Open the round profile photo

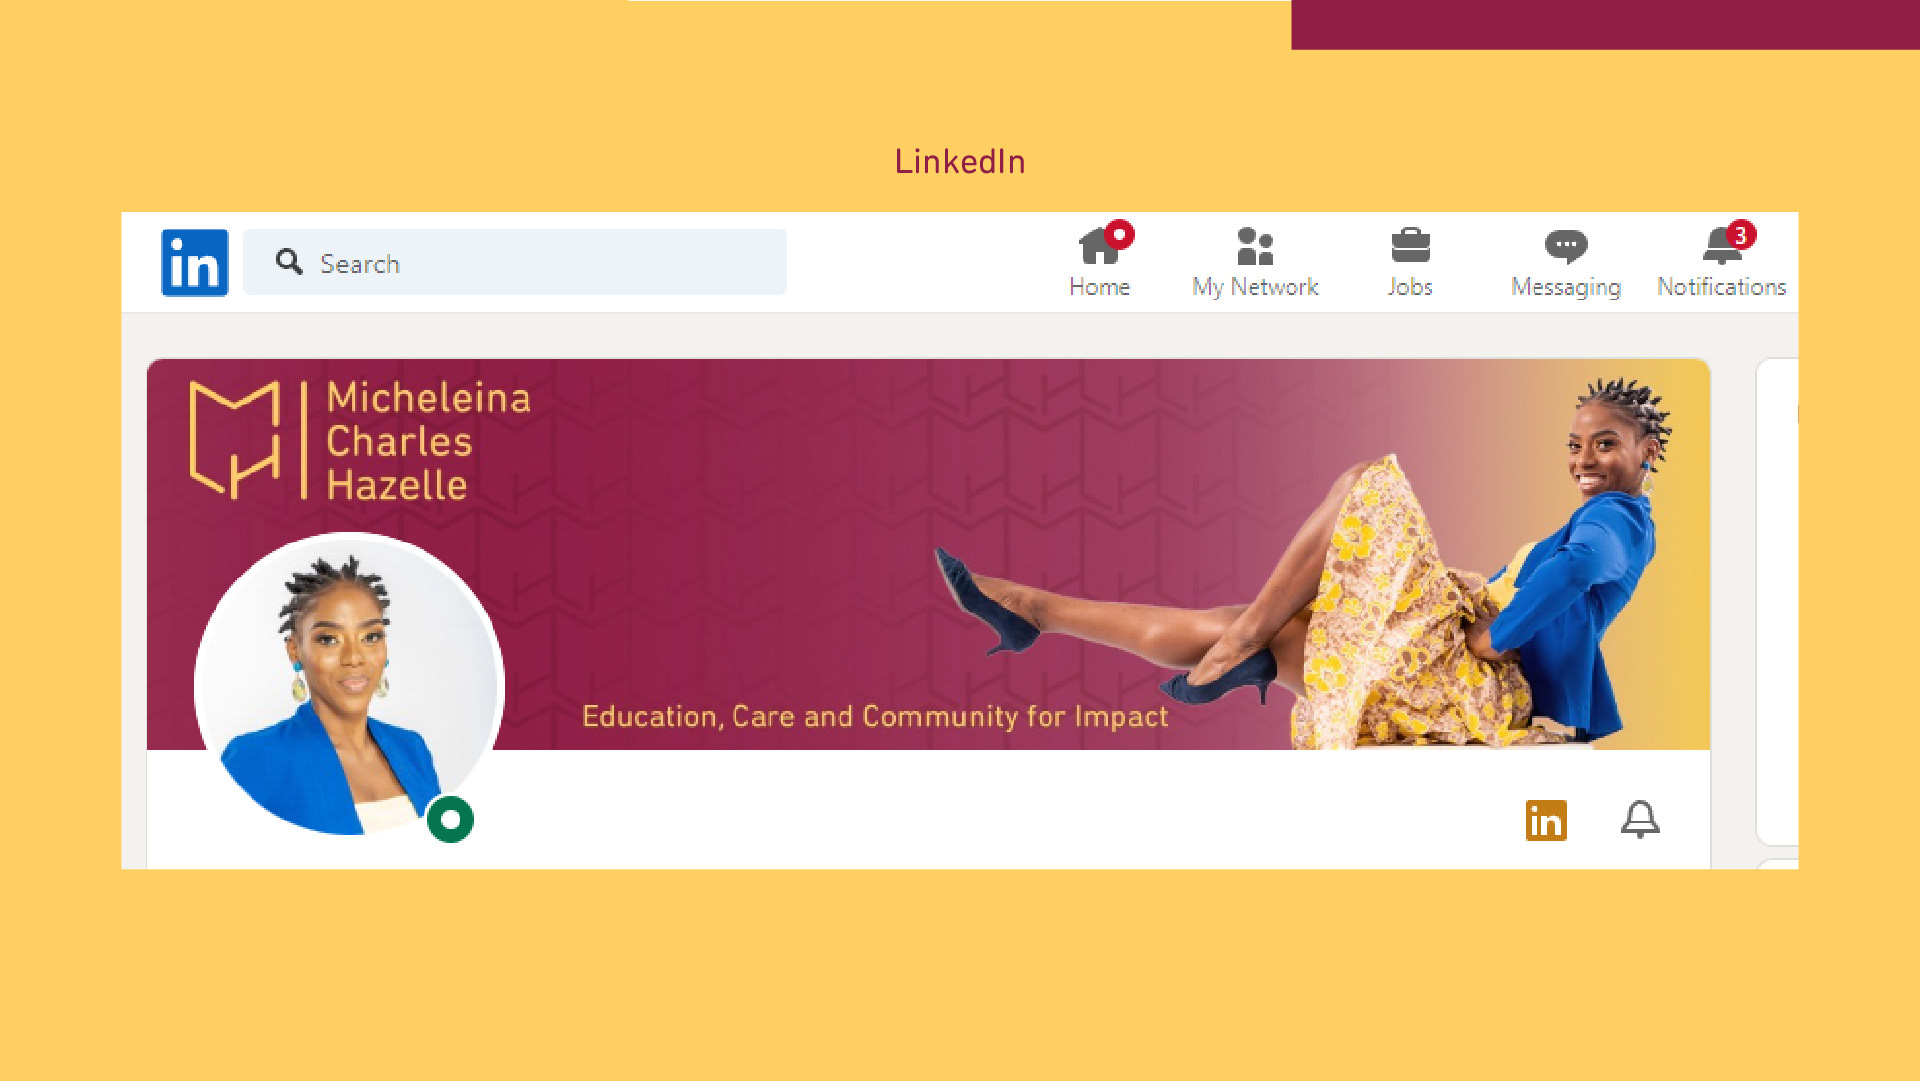point(349,685)
